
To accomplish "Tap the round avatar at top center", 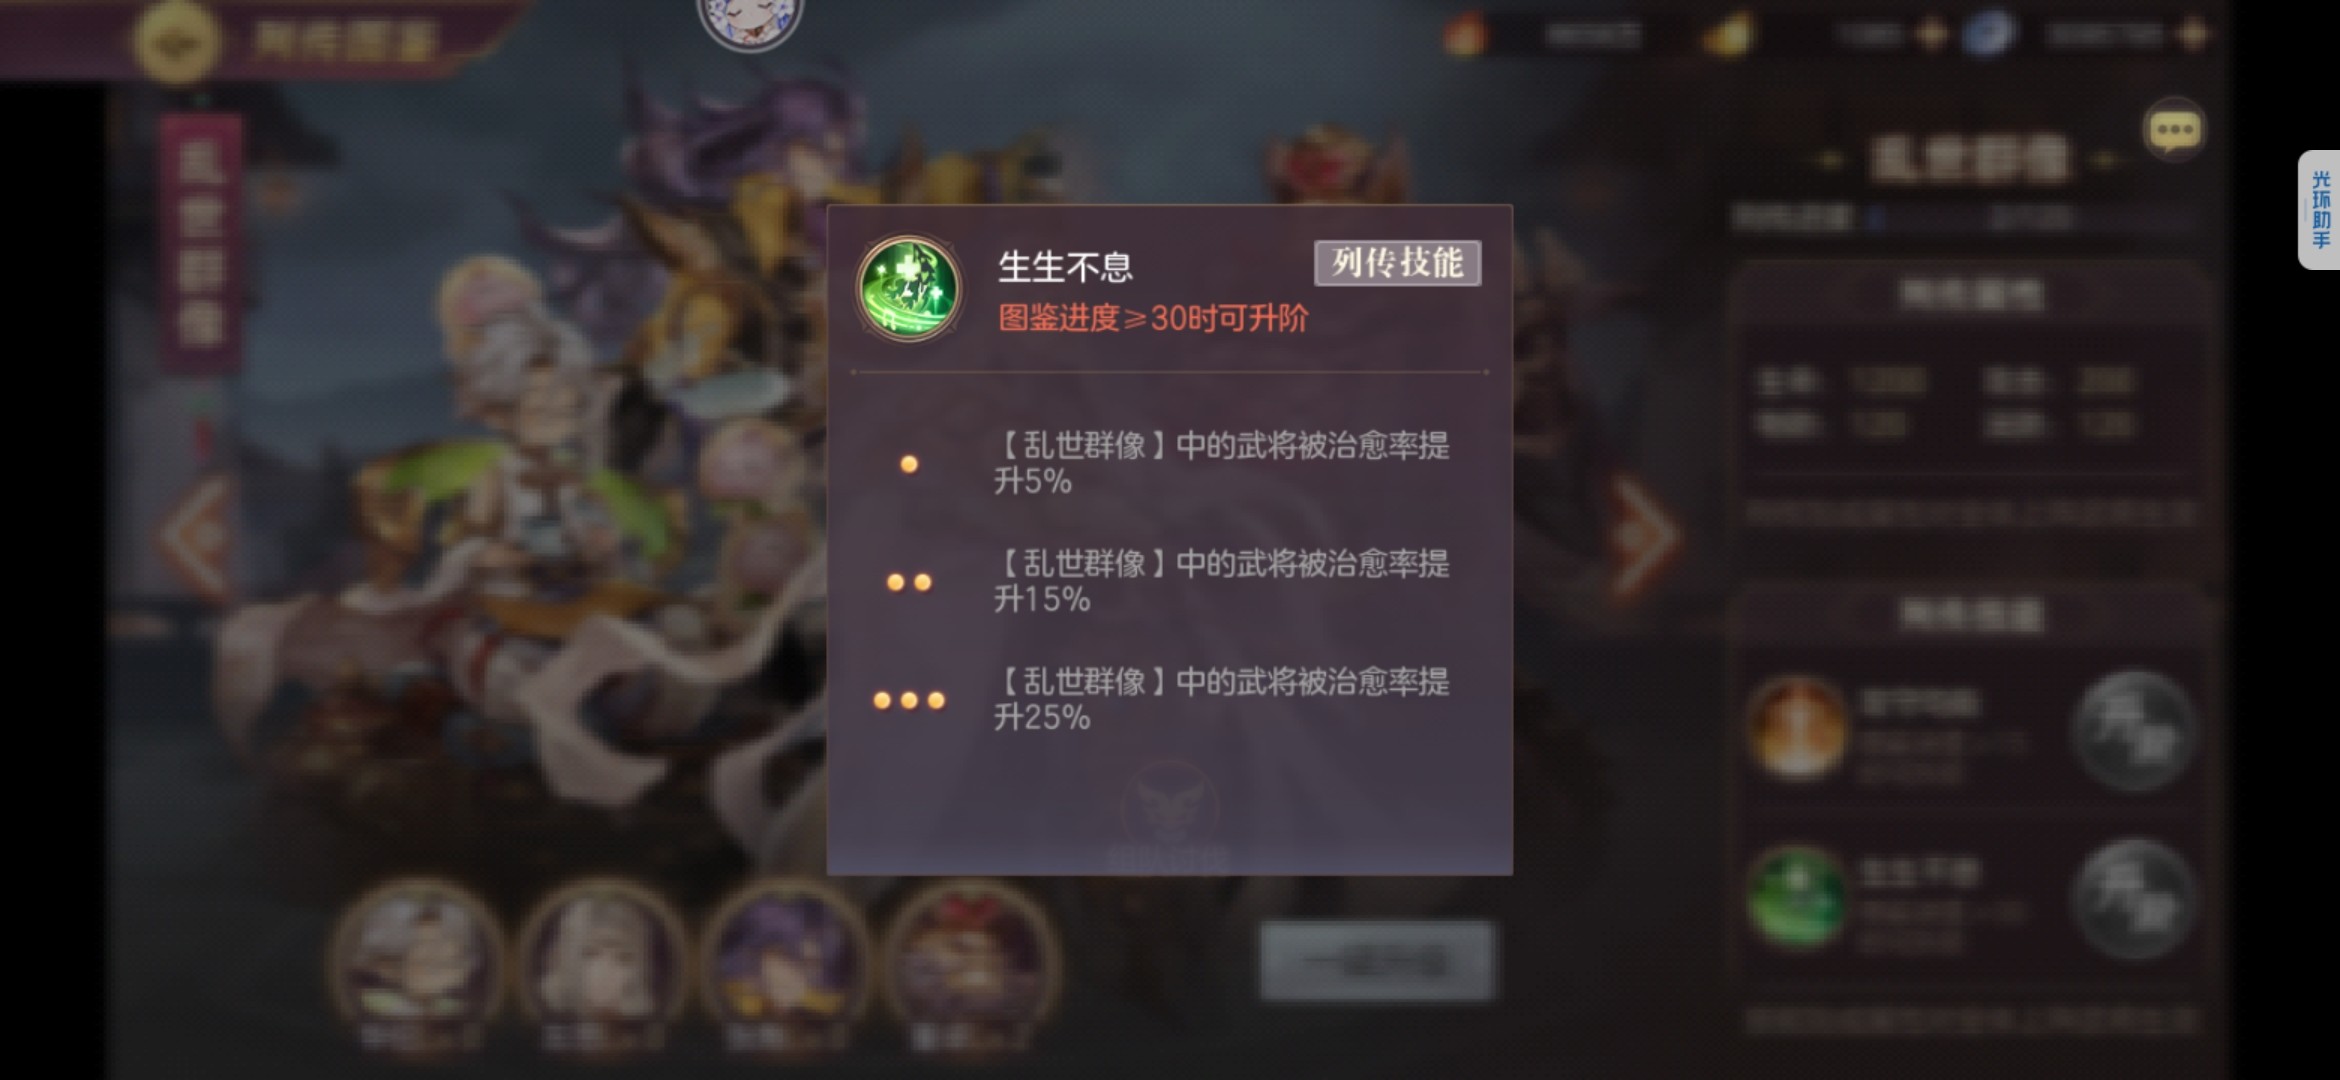I will [750, 20].
